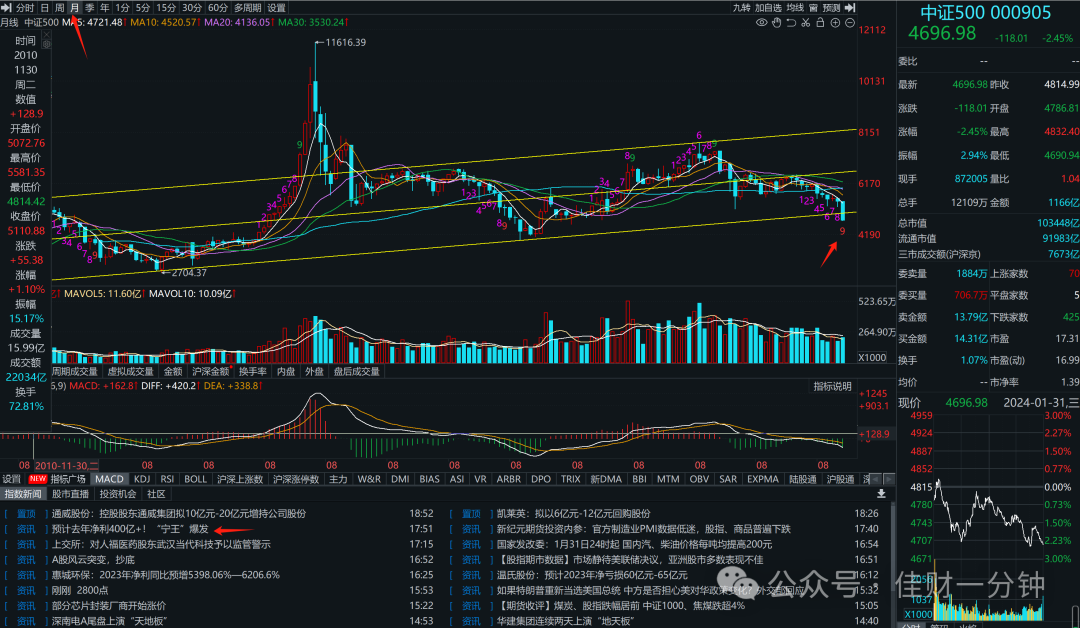Click the download icon in news panel

[881, 494]
